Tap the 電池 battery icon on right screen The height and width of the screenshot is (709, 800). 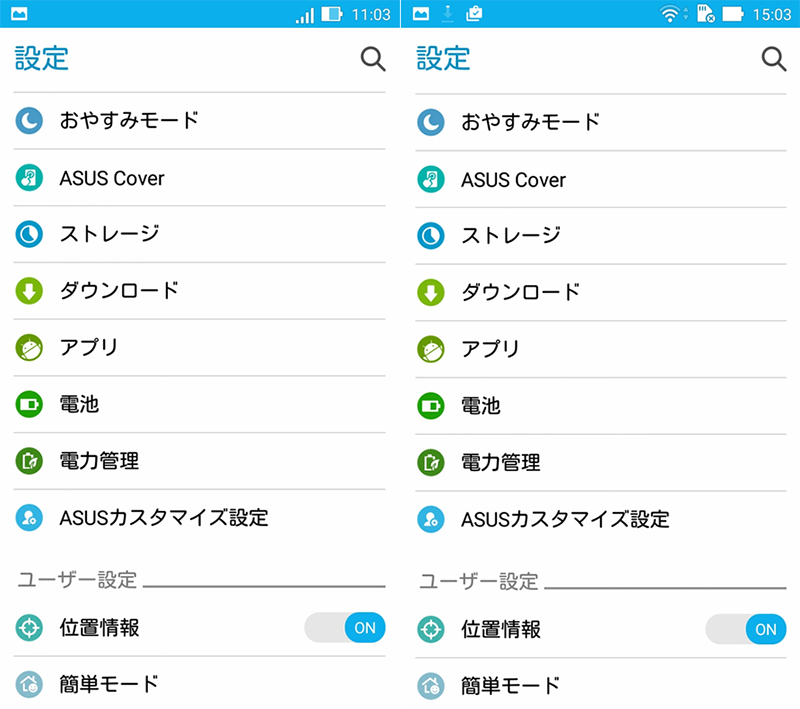(x=431, y=406)
